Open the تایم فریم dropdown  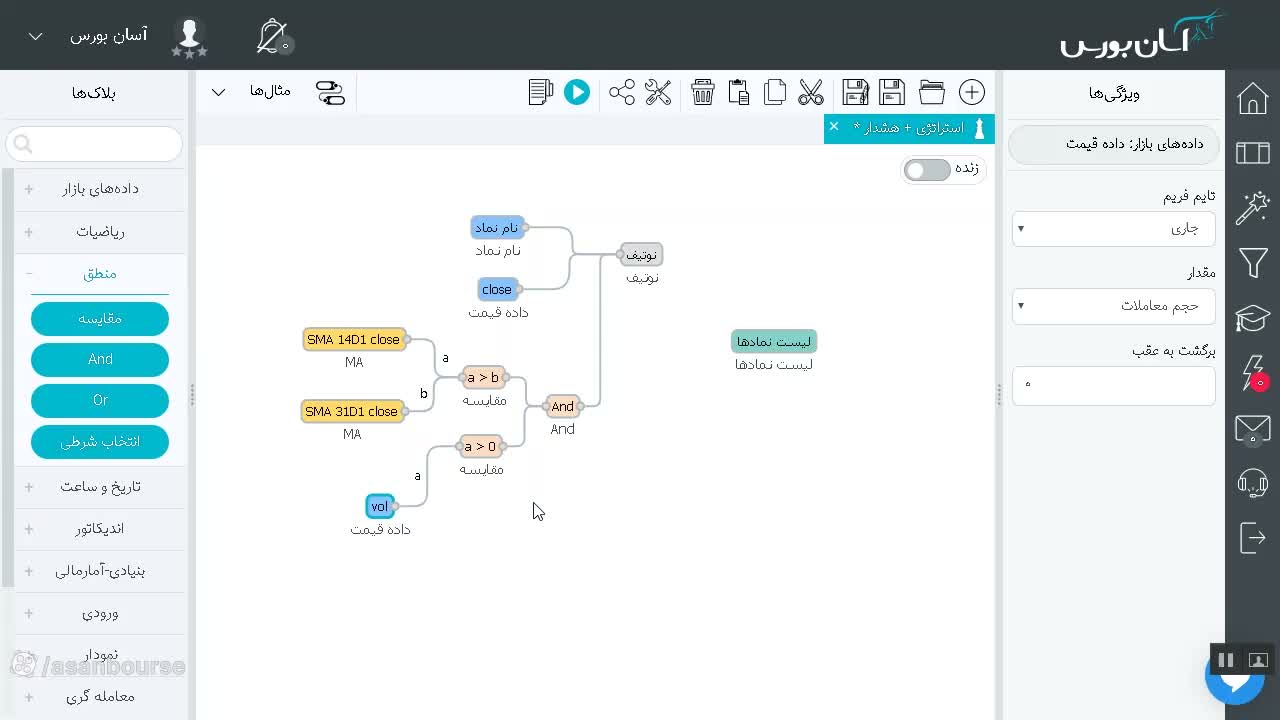click(x=1113, y=228)
